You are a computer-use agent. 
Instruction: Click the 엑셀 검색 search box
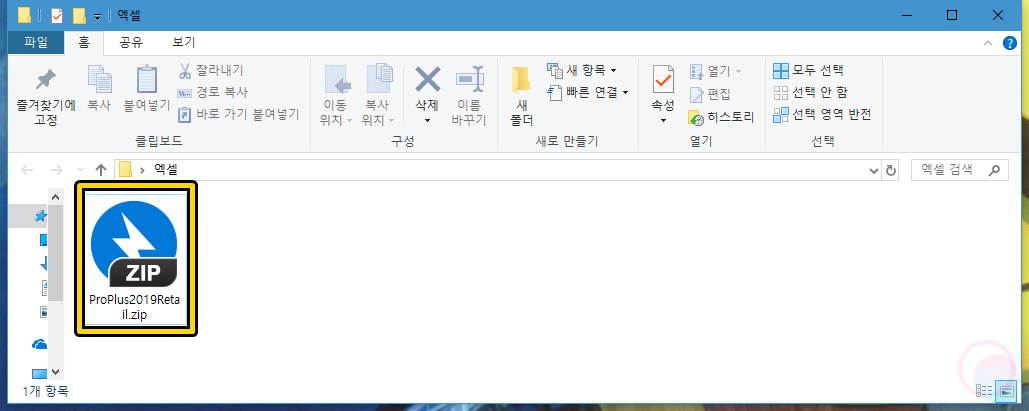pyautogui.click(x=959, y=171)
